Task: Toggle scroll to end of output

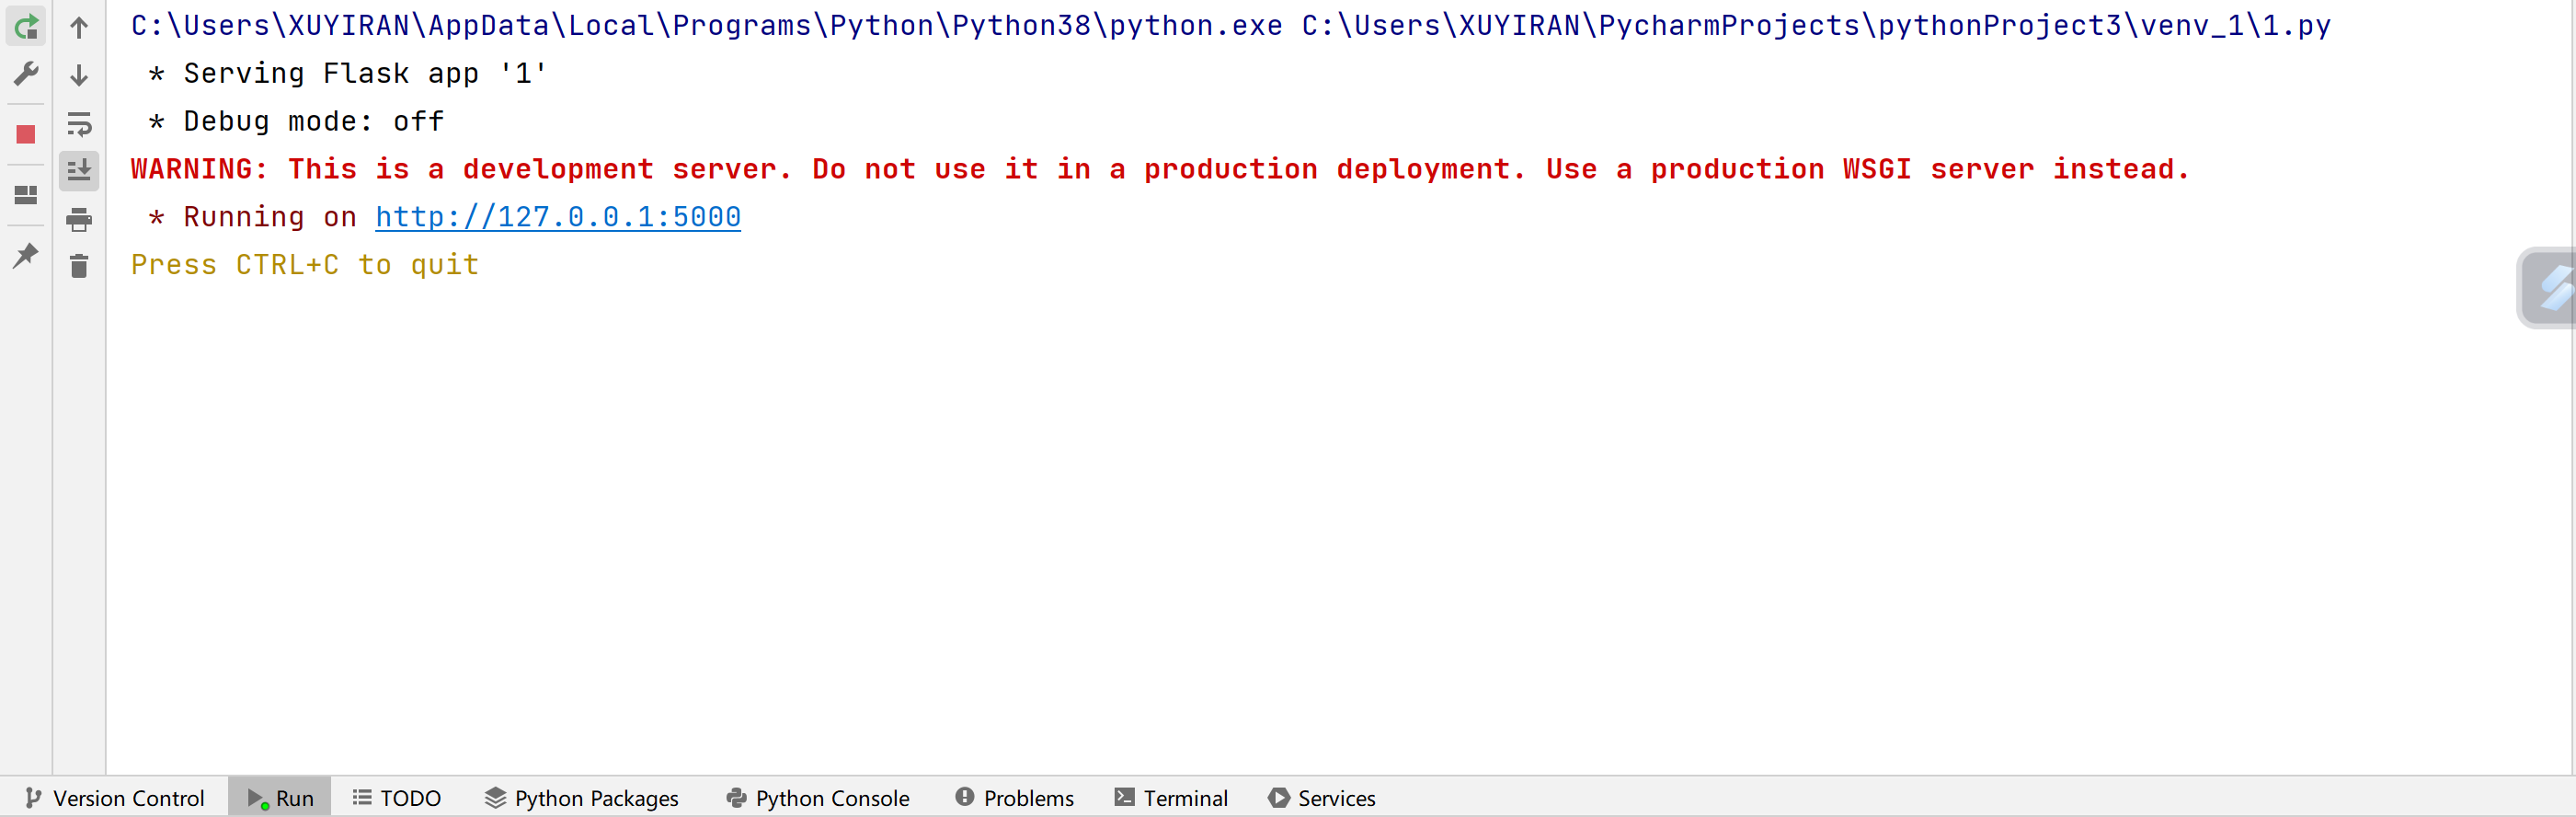Action: click(79, 171)
